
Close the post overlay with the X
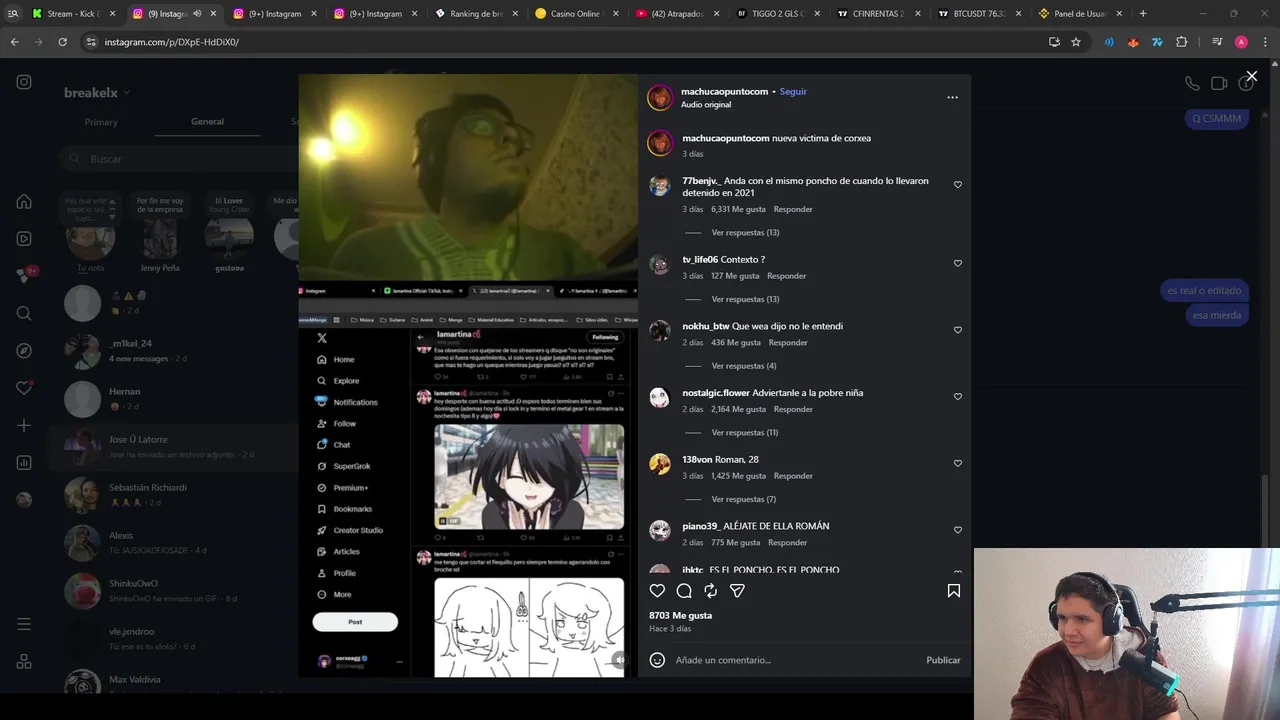[x=1251, y=76]
